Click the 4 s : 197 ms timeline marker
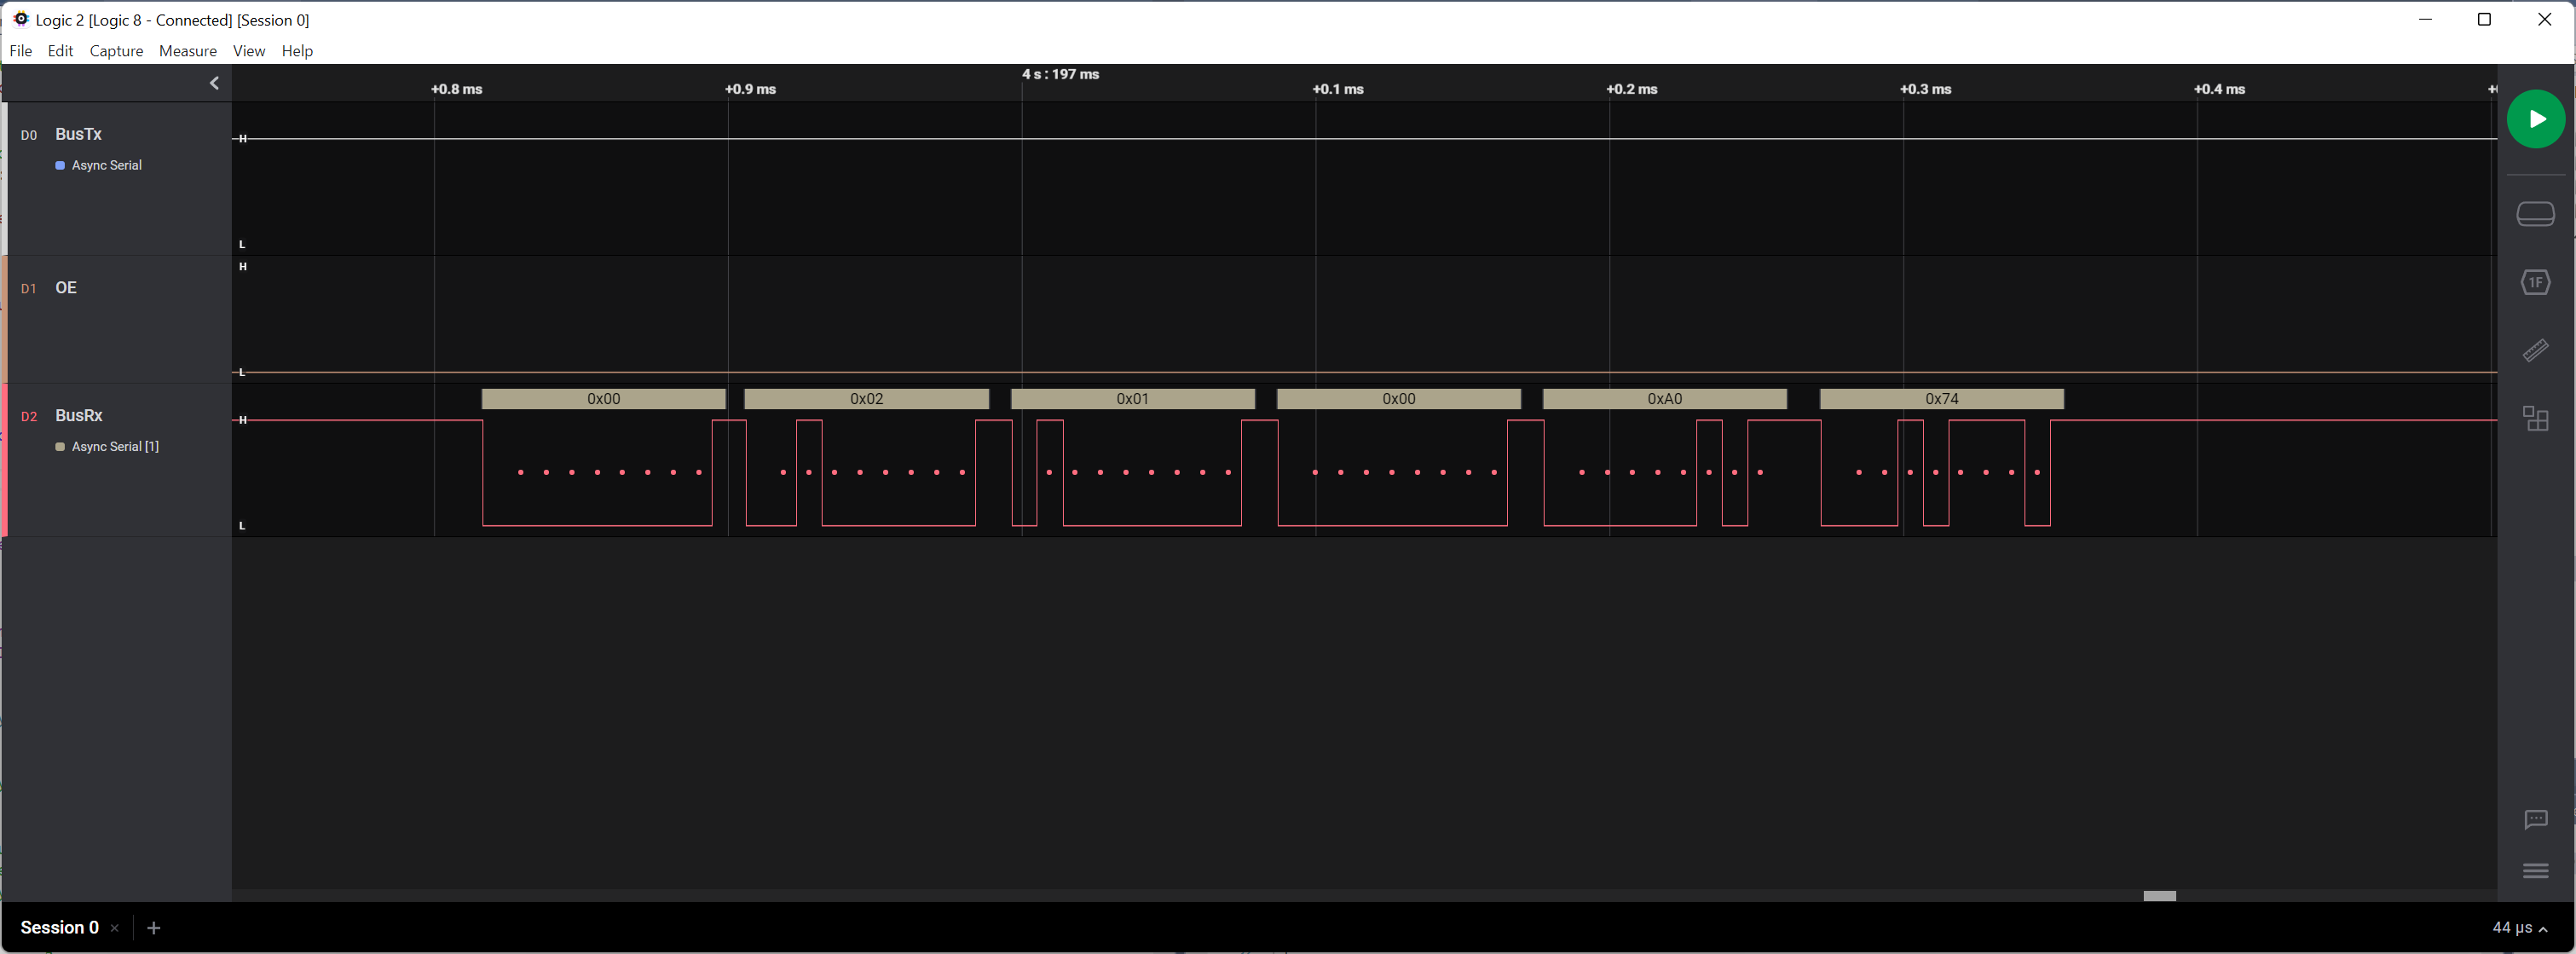 tap(1060, 74)
